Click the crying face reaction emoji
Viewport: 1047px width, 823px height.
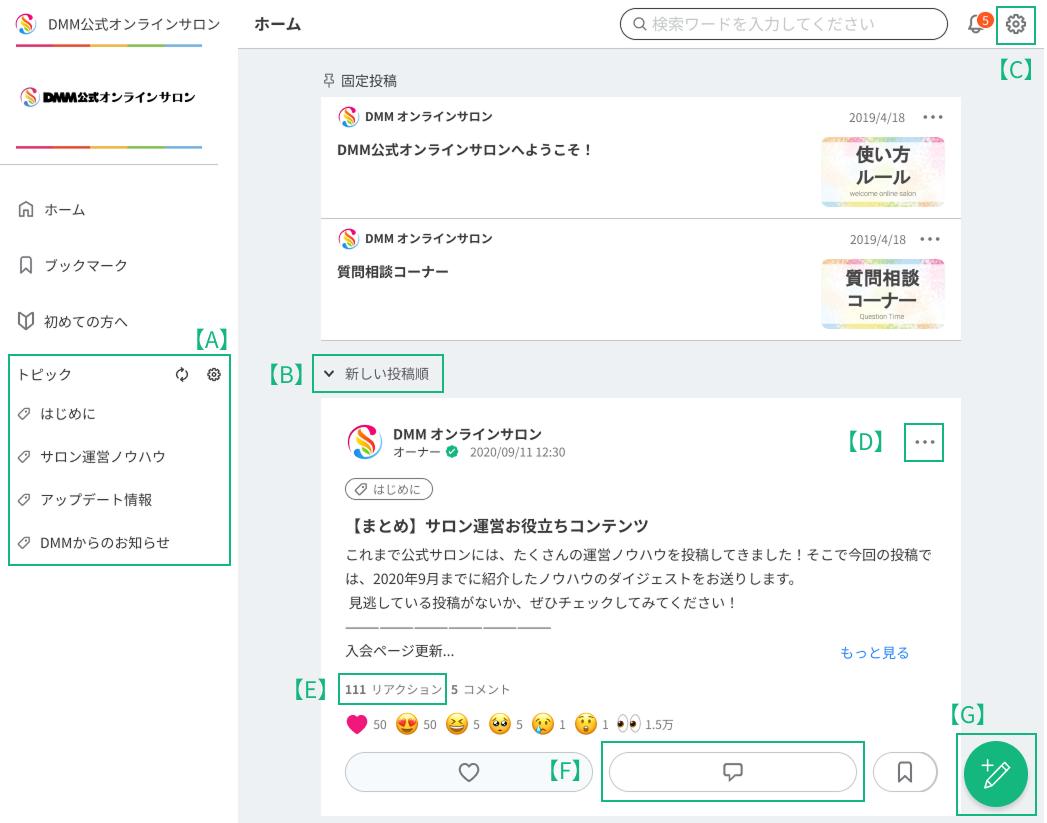[543, 724]
